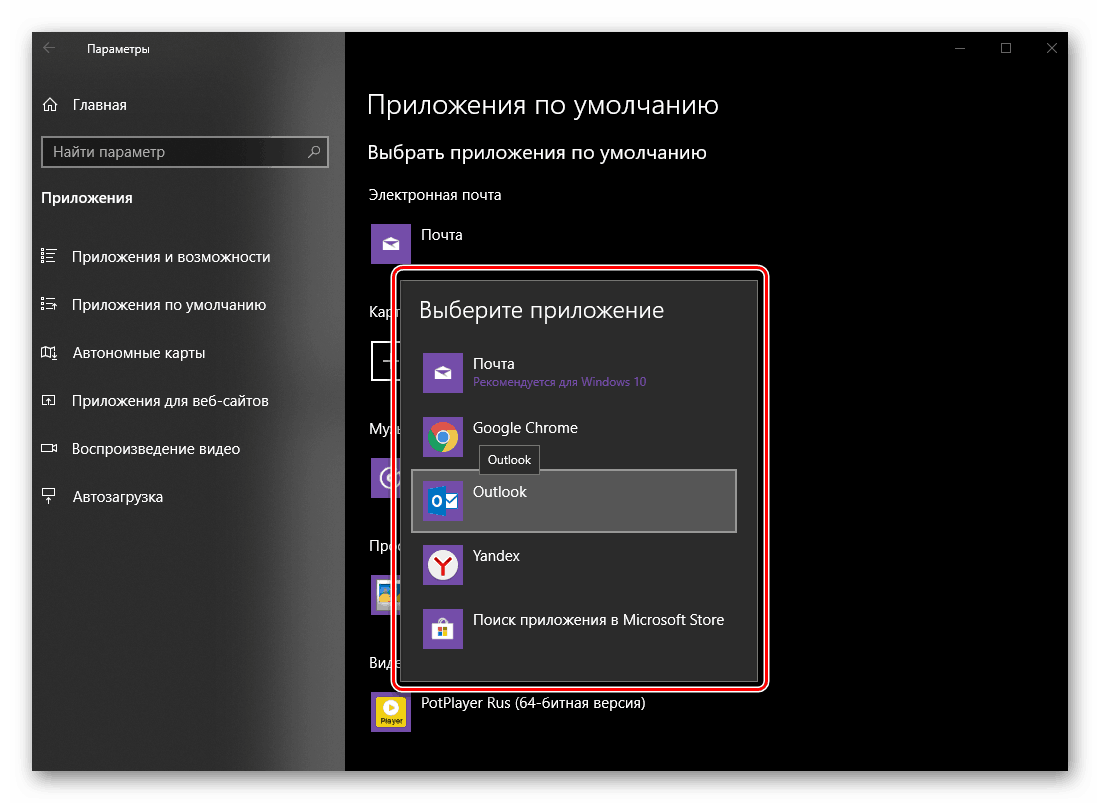Click the Автозагрузка startup icon
This screenshot has width=1100, height=803.
pos(48,497)
